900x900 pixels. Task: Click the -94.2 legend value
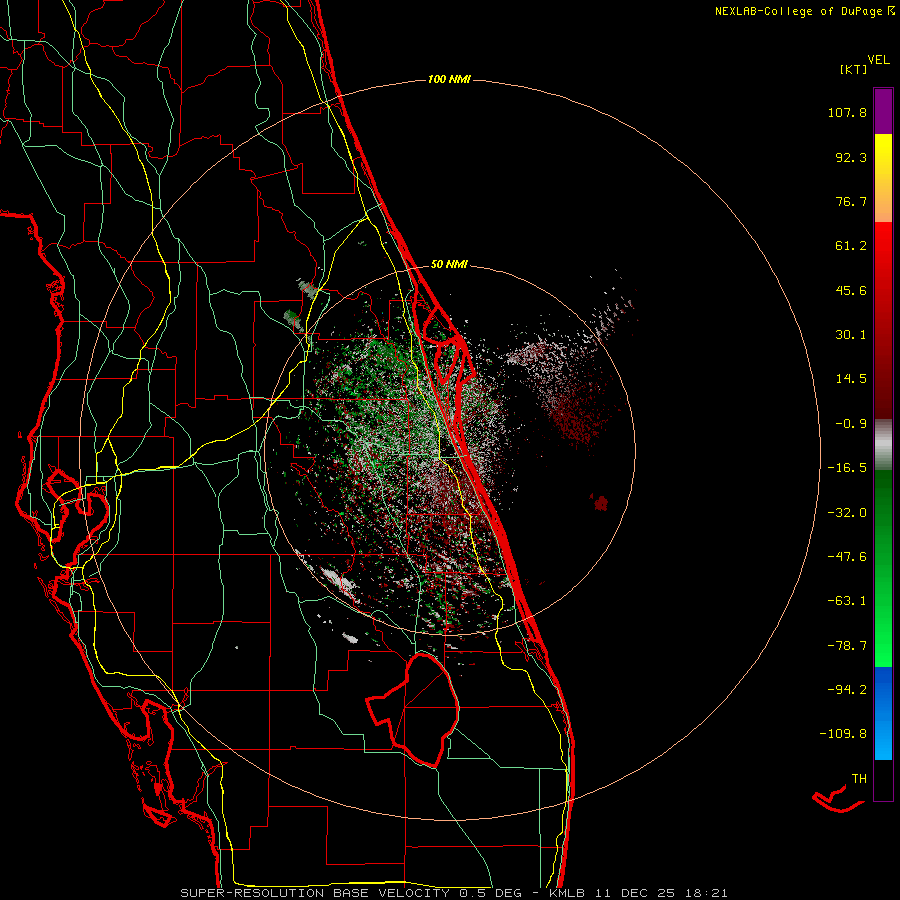pyautogui.click(x=847, y=689)
